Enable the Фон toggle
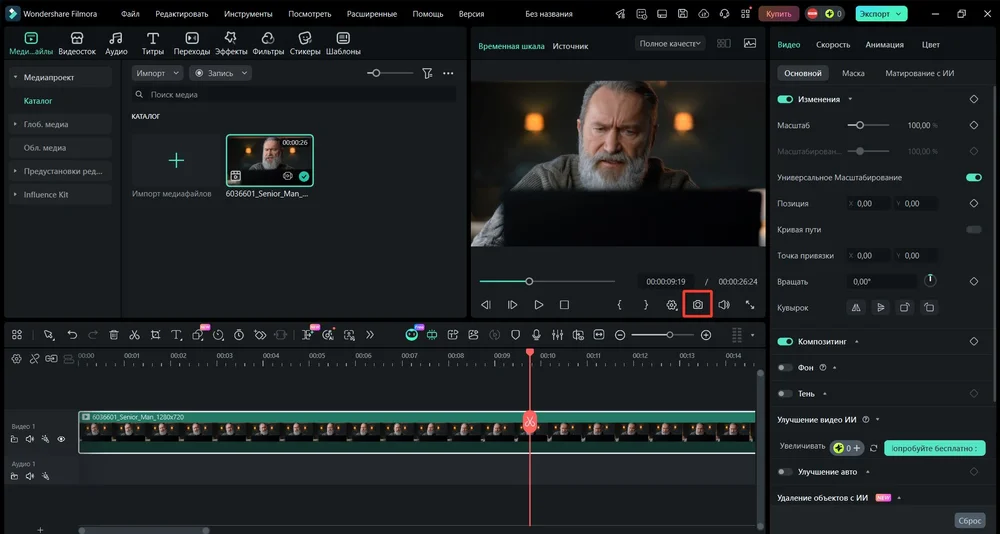This screenshot has width=1000, height=534. [785, 368]
